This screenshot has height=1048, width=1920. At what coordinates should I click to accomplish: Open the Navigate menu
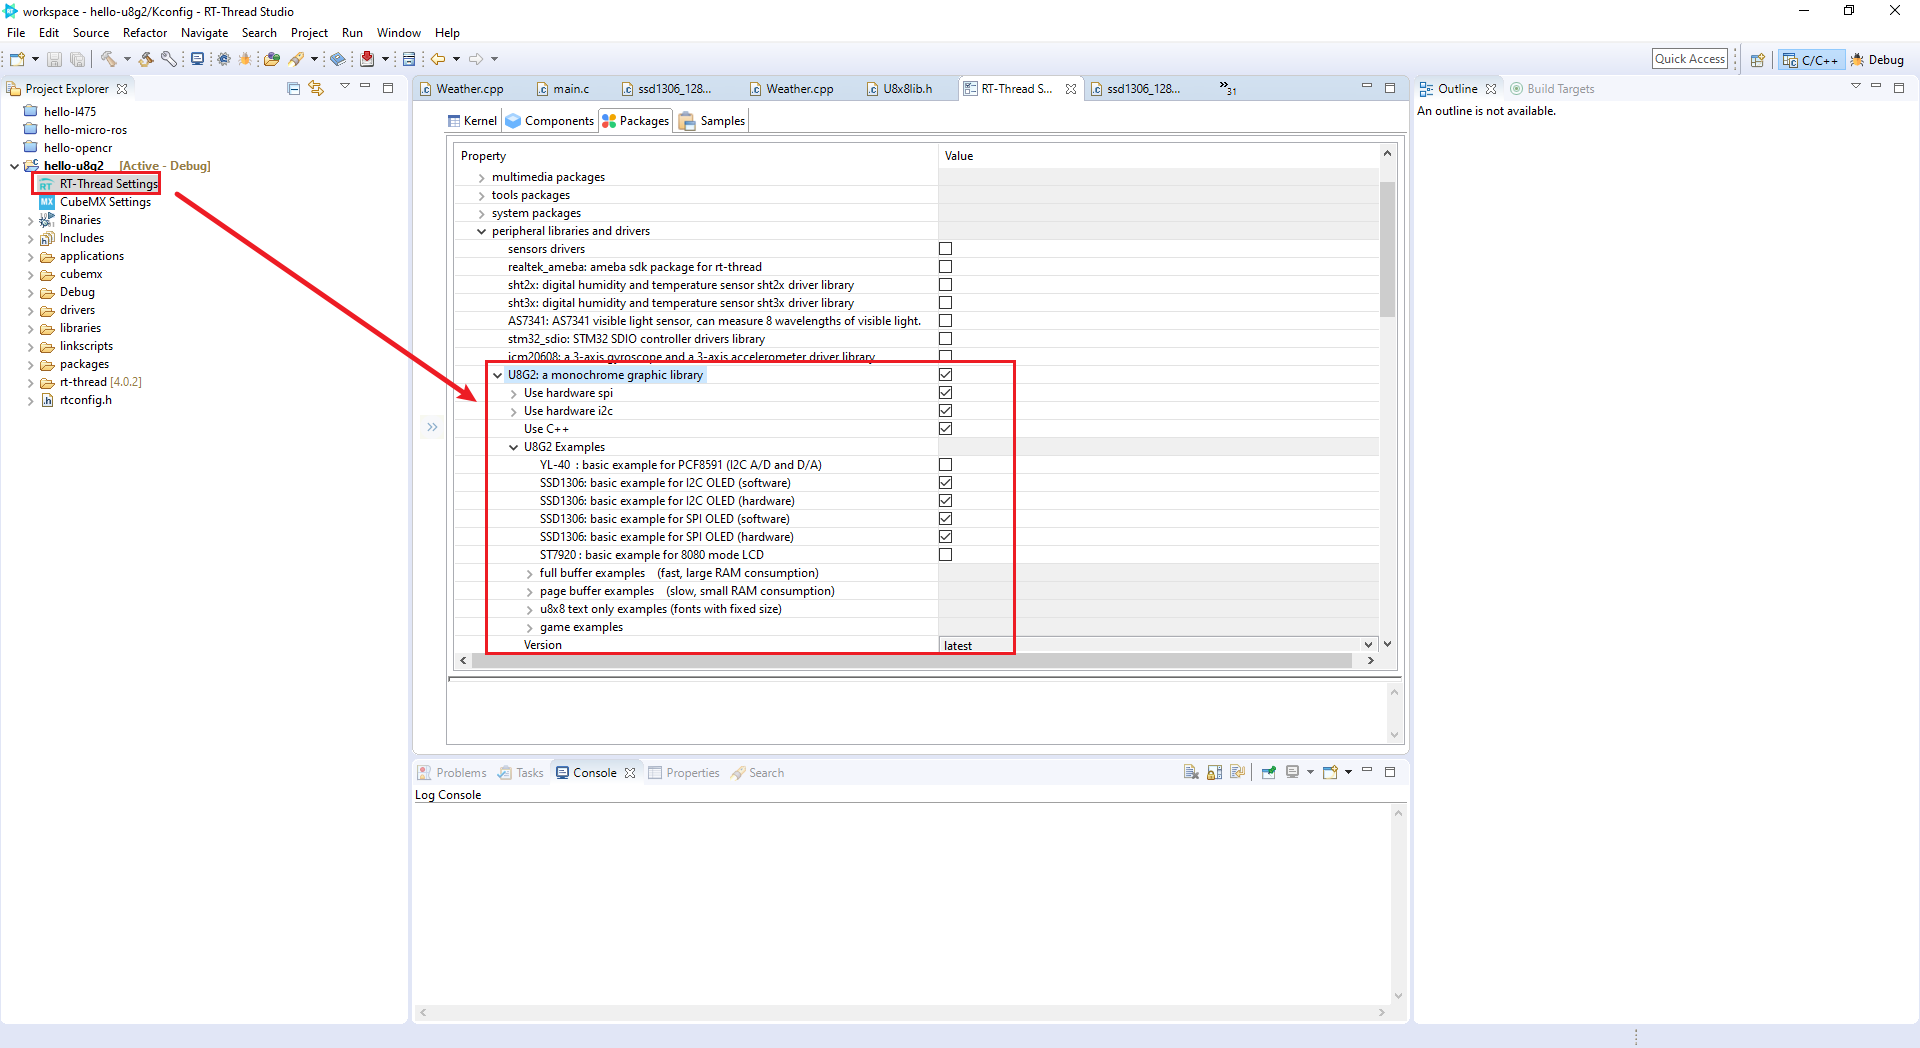pos(204,32)
